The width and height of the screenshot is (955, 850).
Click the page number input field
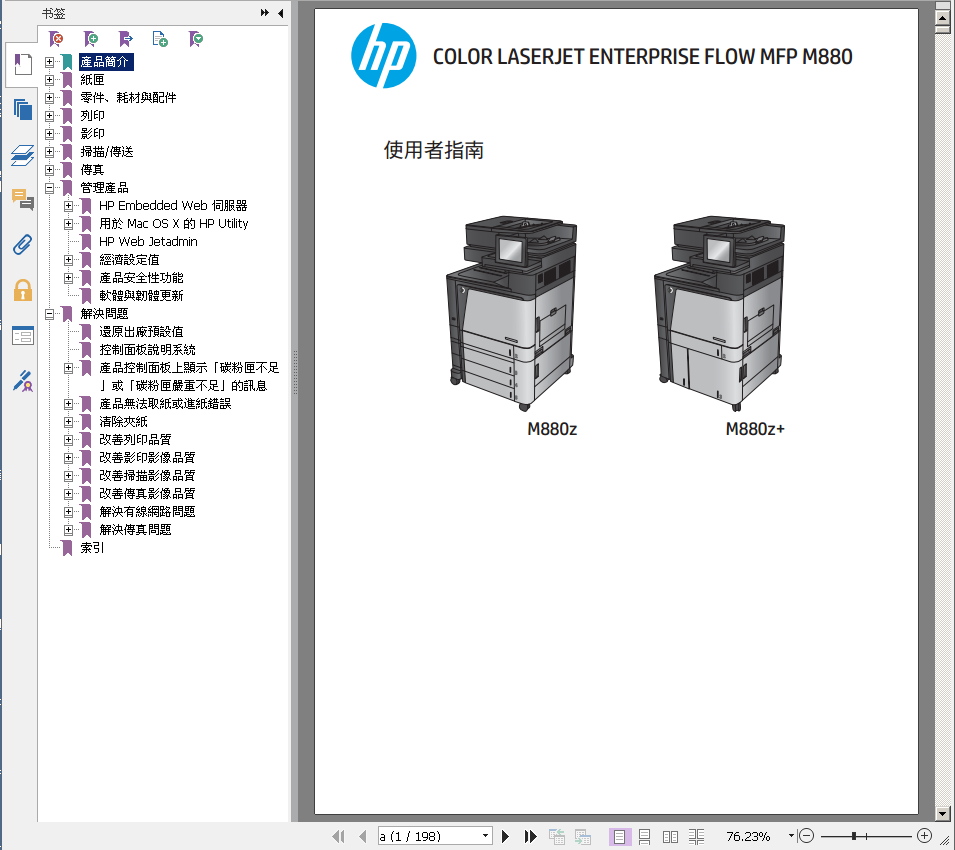pyautogui.click(x=429, y=836)
